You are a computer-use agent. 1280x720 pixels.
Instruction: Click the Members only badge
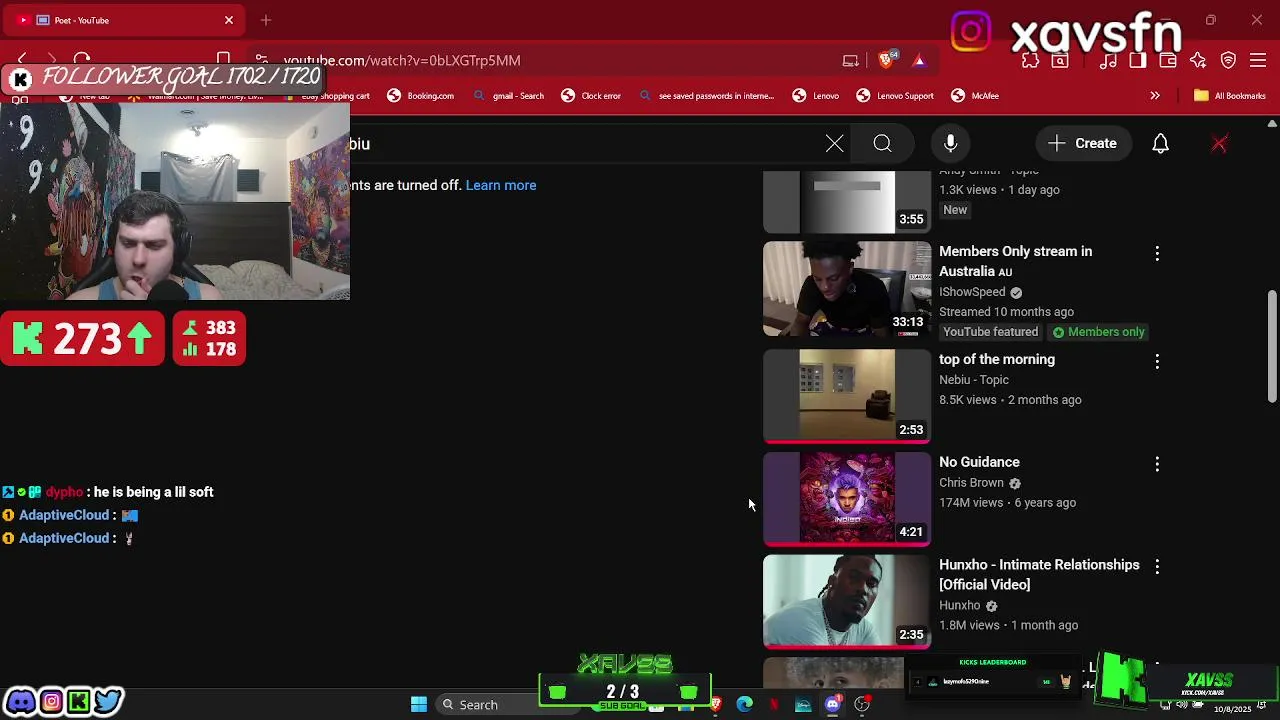1098,332
